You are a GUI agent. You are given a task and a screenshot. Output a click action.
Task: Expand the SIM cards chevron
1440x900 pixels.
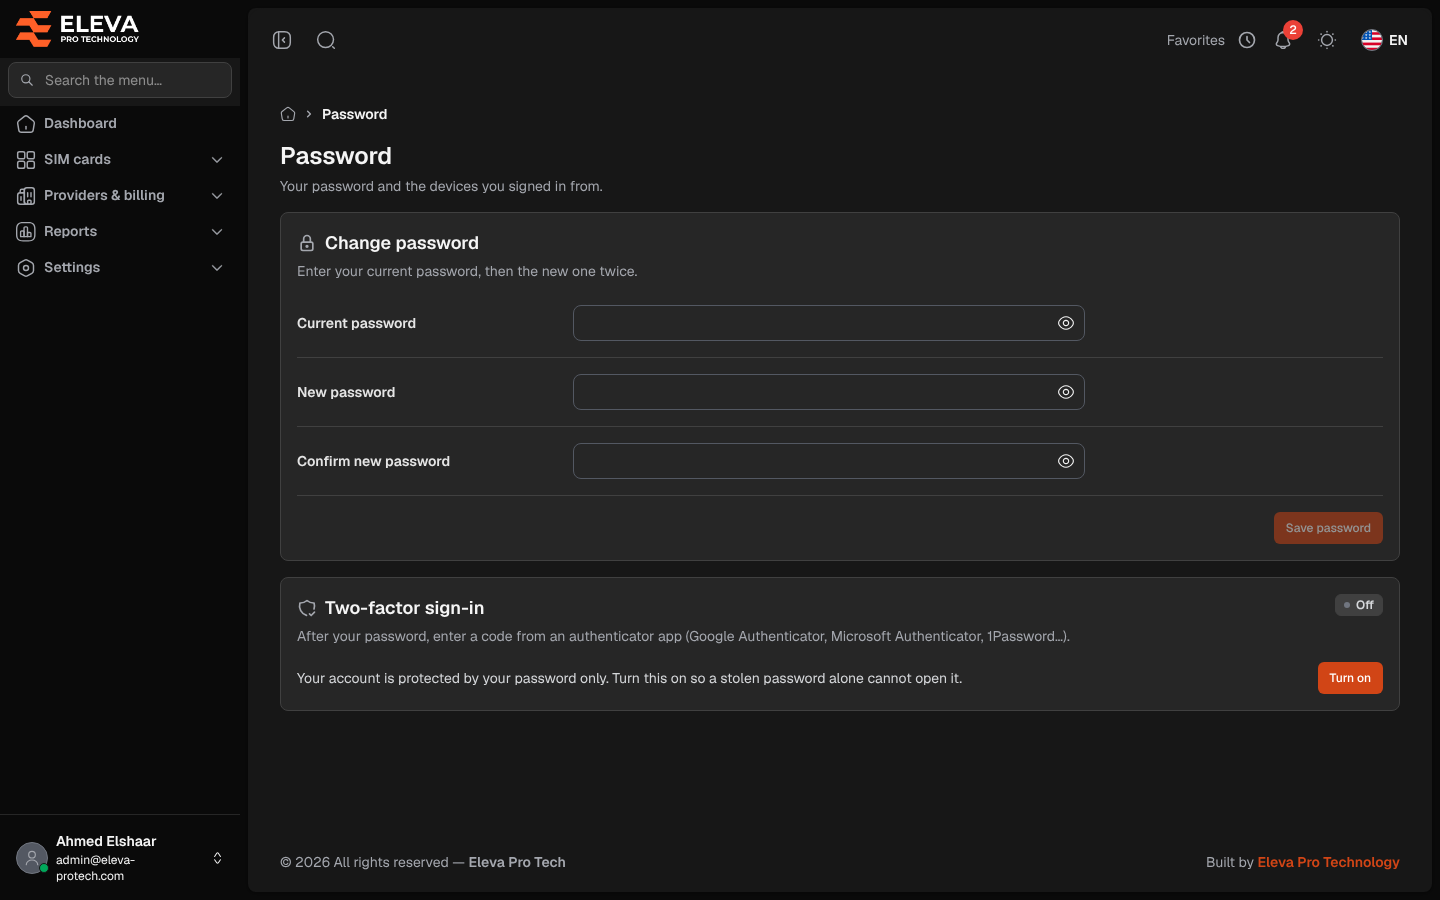217,159
